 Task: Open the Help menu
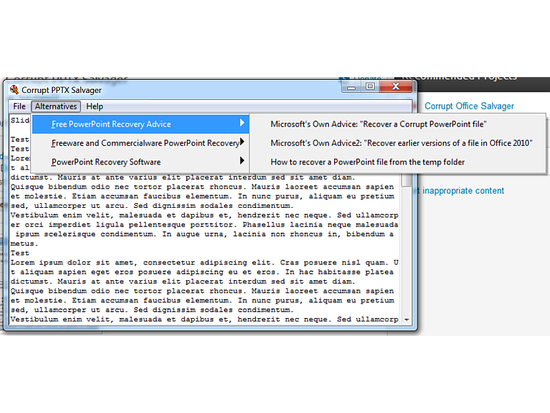[95, 106]
